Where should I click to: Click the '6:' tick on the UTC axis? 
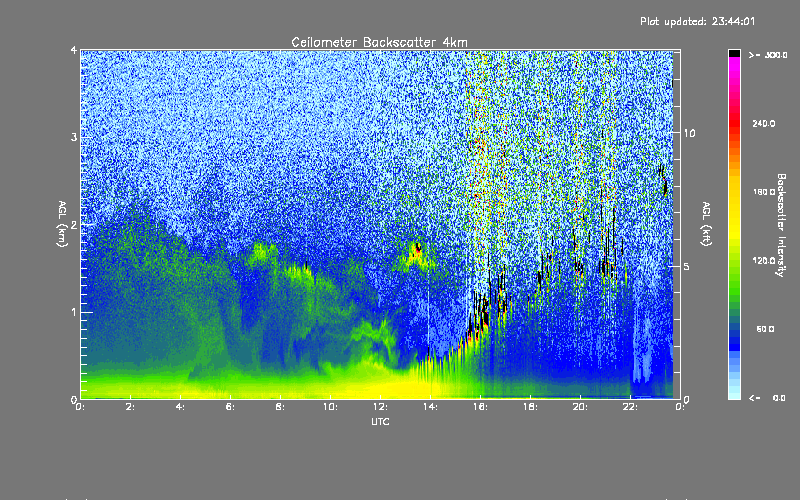tap(230, 407)
